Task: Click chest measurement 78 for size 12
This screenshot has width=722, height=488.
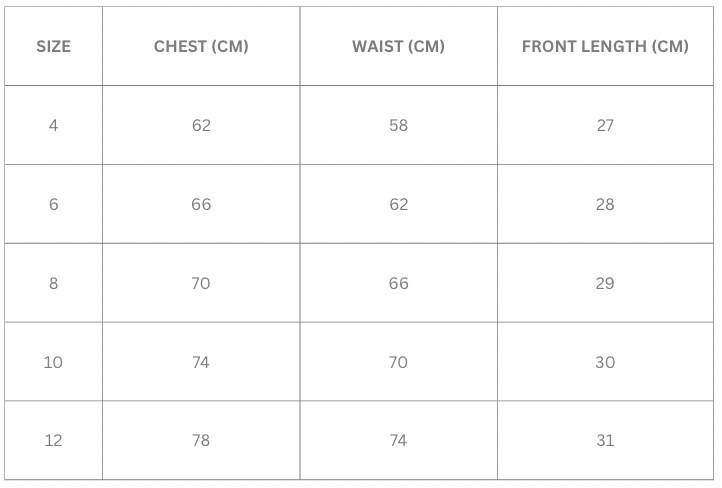Action: 201,440
